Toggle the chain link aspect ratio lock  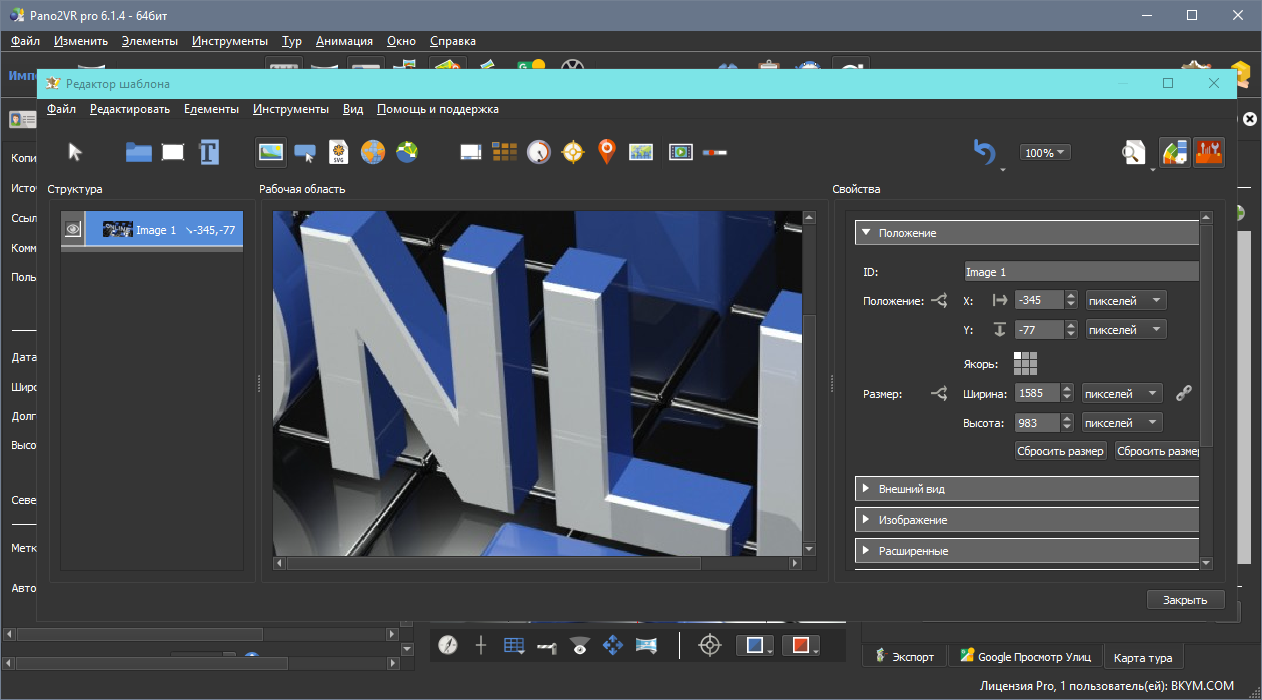click(1184, 394)
